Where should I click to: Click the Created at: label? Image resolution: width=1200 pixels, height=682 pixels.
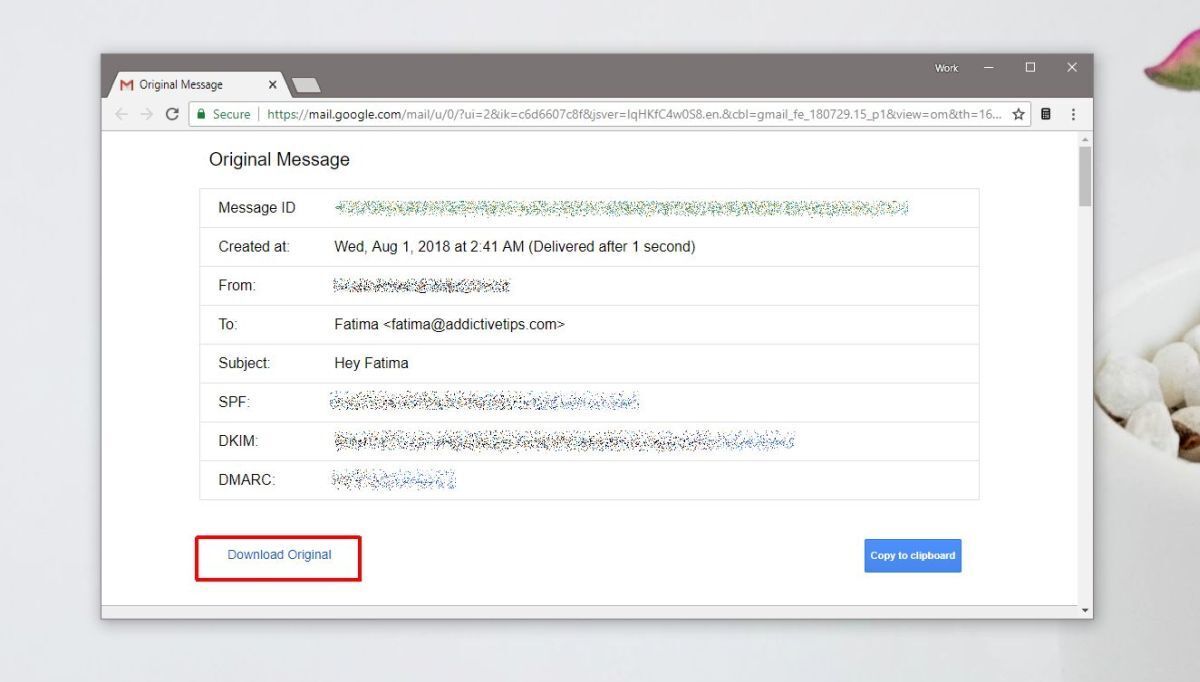(x=254, y=246)
